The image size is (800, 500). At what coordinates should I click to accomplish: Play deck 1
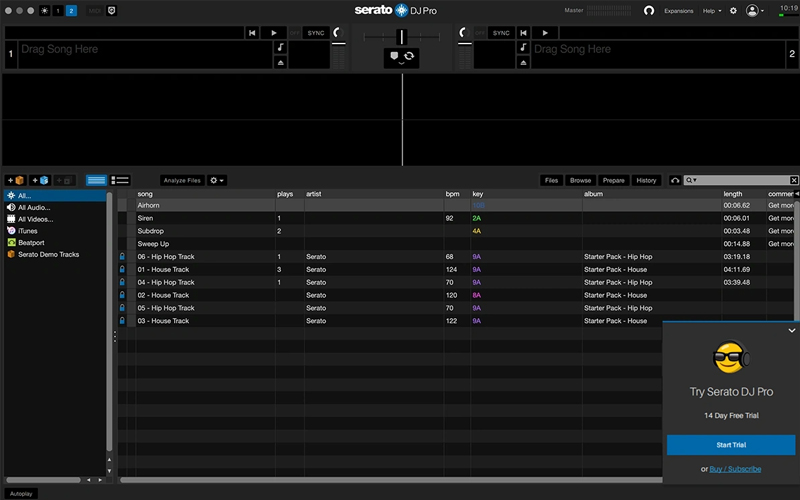click(274, 33)
